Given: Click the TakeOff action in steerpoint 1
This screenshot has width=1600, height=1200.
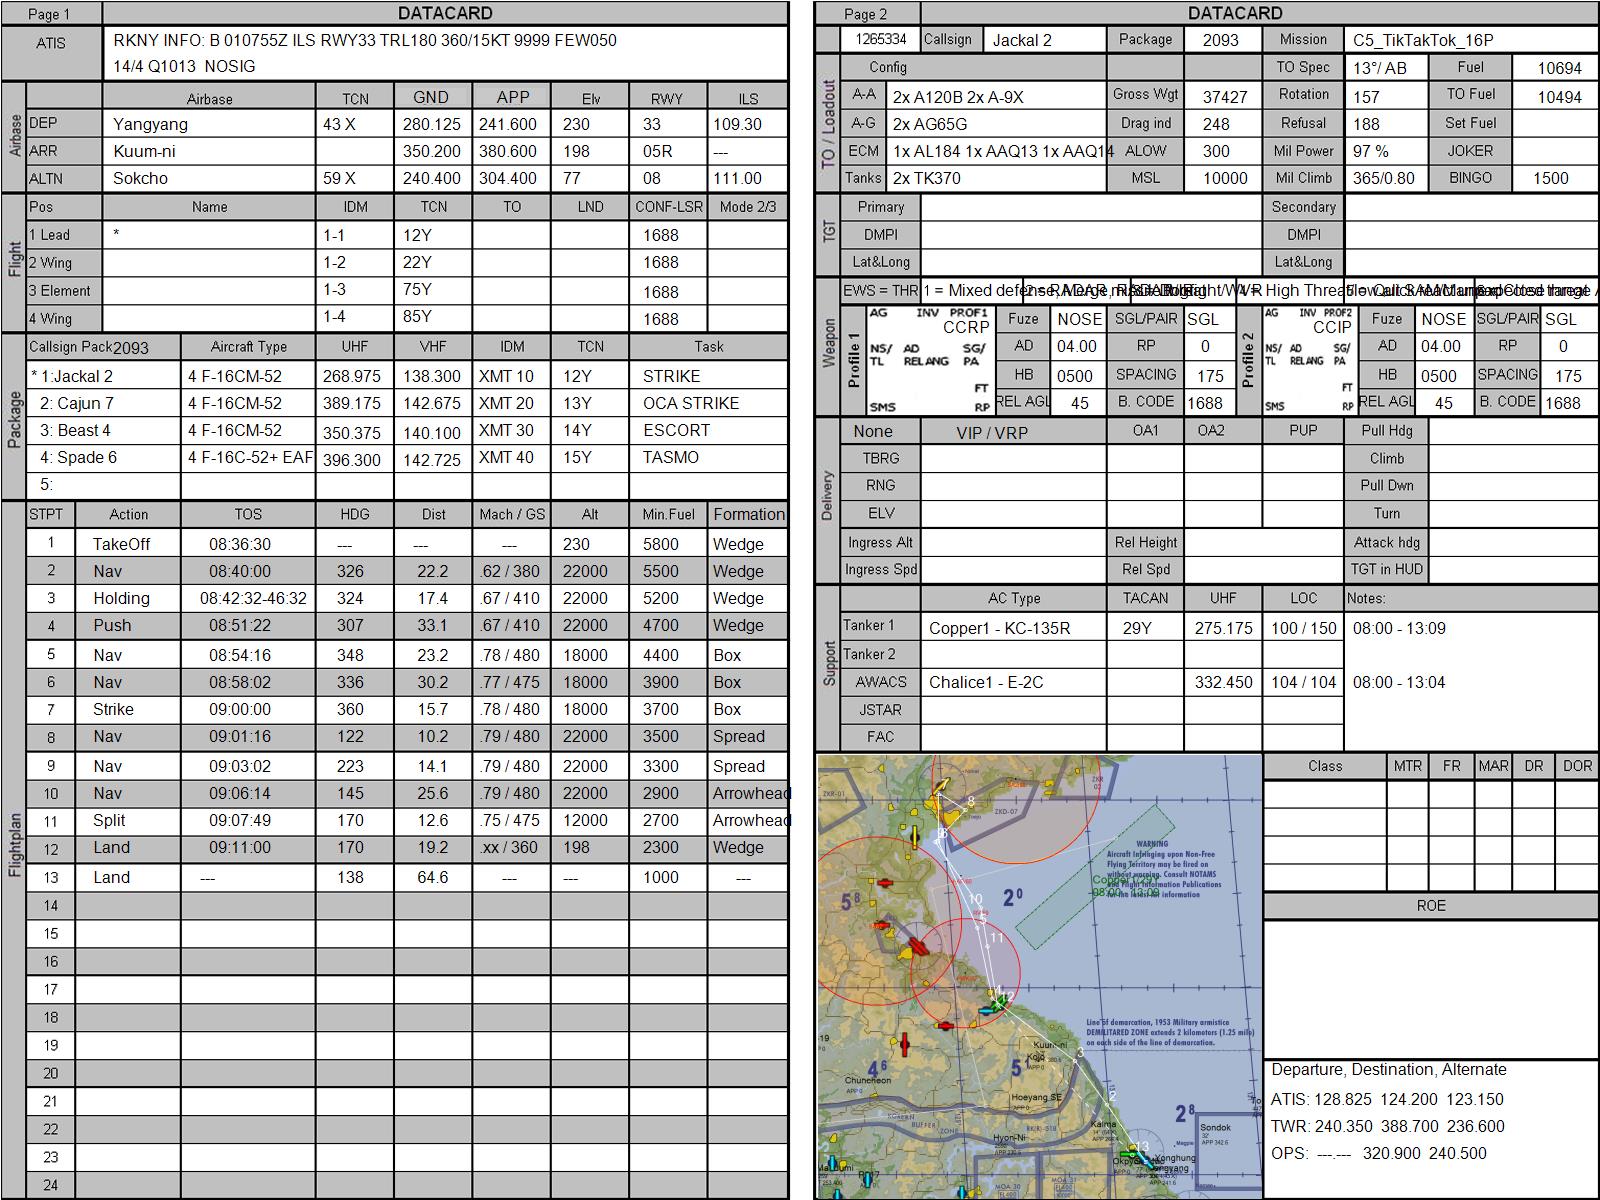Looking at the screenshot, I should tap(121, 544).
